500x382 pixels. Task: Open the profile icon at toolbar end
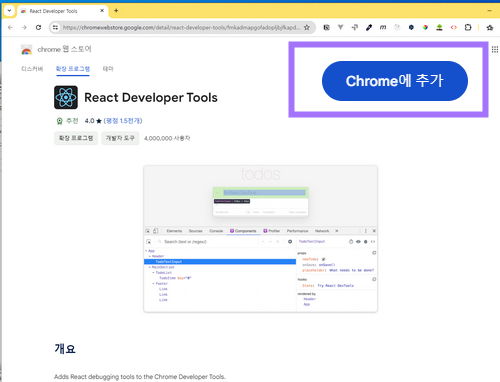[490, 28]
